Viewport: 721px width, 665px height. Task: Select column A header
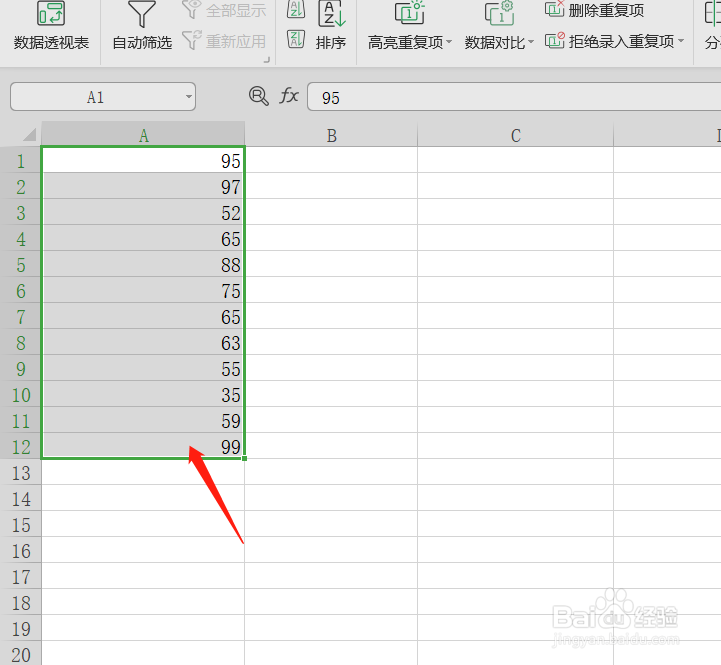pos(143,136)
